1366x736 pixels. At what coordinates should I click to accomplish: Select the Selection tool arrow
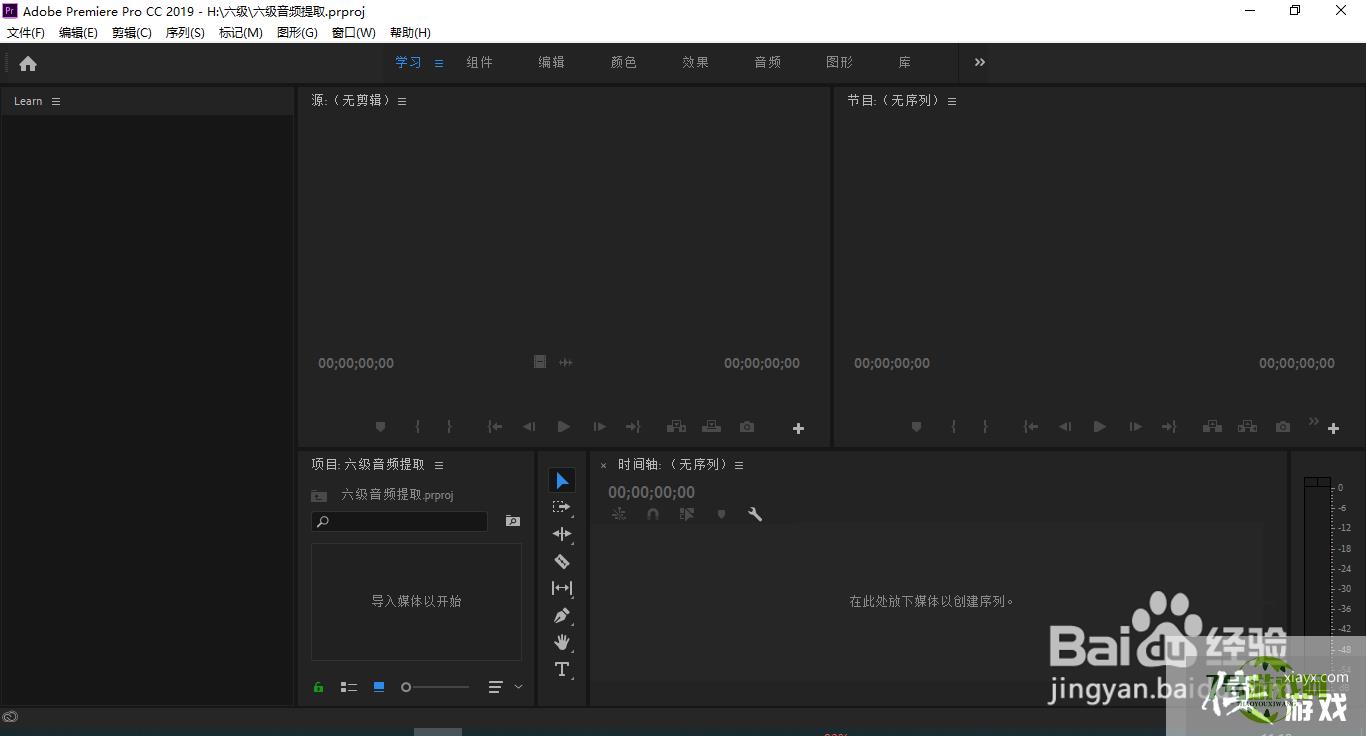click(x=562, y=481)
